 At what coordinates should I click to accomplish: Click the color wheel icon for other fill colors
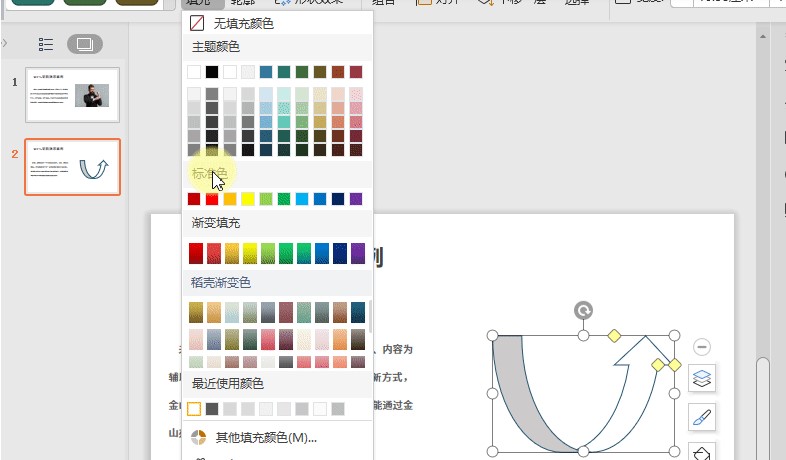(x=197, y=437)
